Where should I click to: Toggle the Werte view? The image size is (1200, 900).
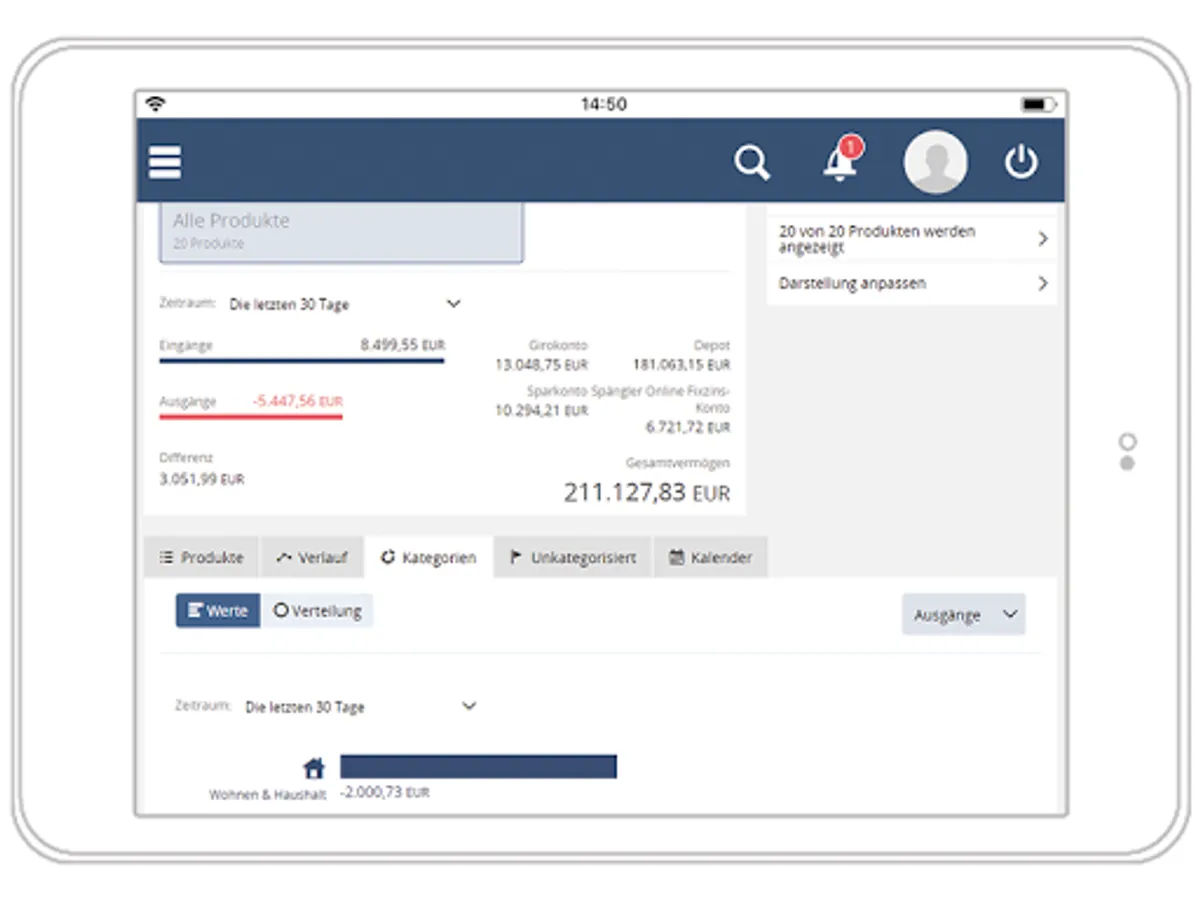pyautogui.click(x=218, y=611)
